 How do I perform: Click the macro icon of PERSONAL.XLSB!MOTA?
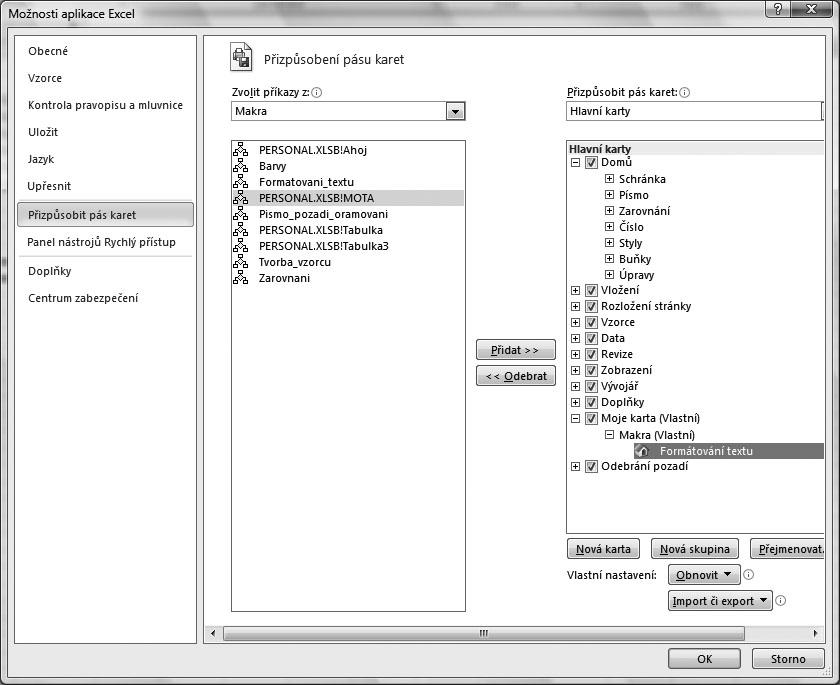[241, 198]
